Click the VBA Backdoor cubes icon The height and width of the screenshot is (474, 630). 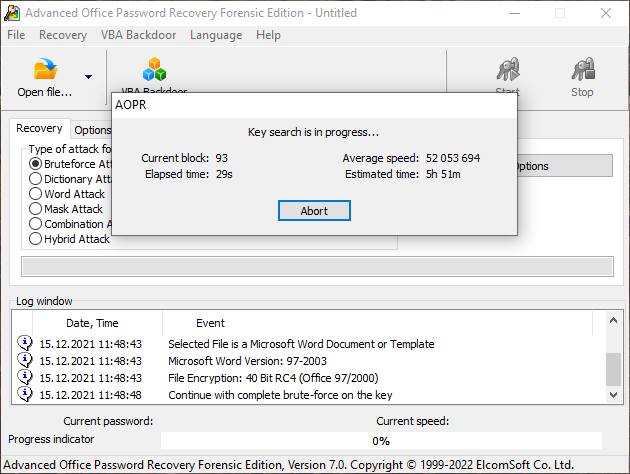tap(154, 69)
